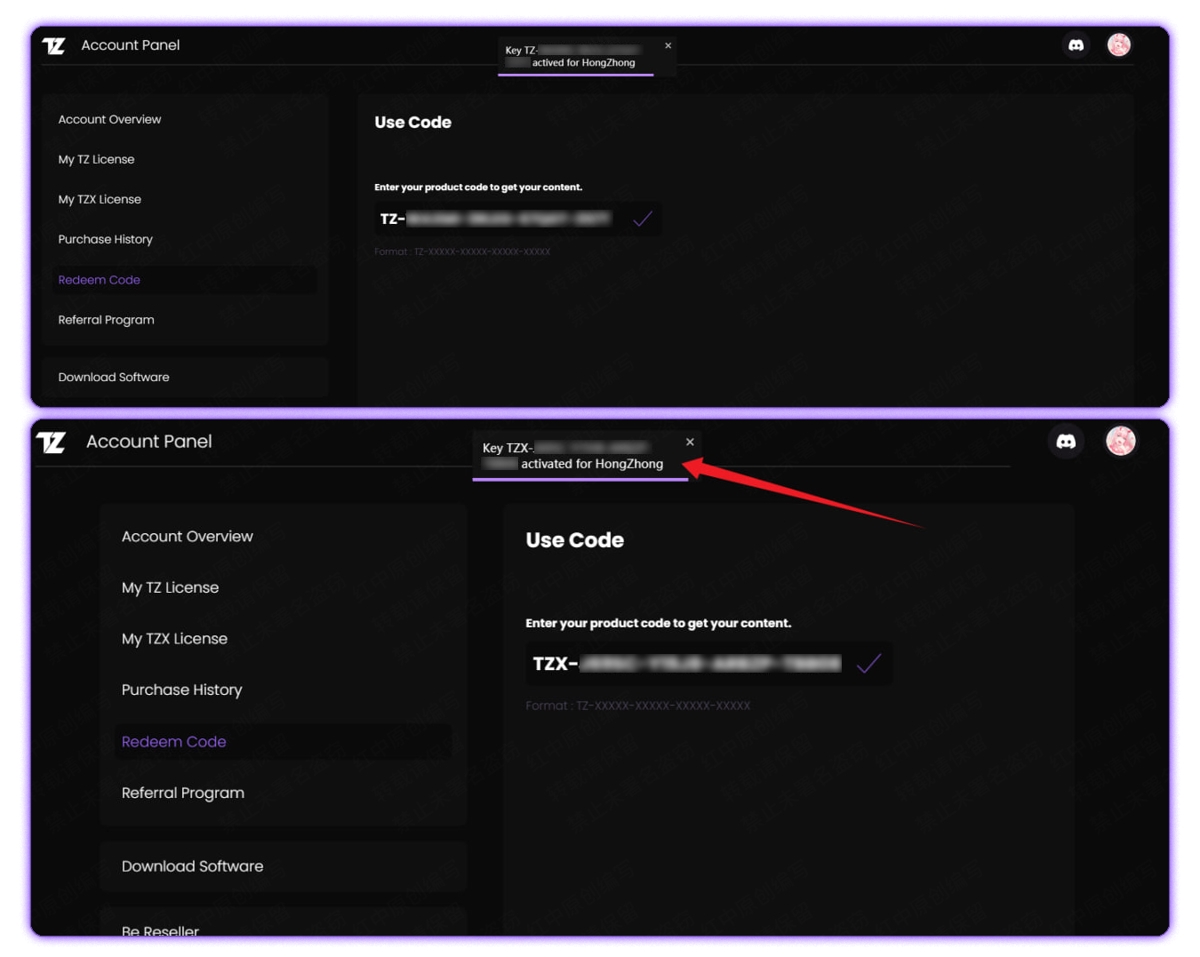Click the Discord icon in the upper Account Panel

(1076, 45)
